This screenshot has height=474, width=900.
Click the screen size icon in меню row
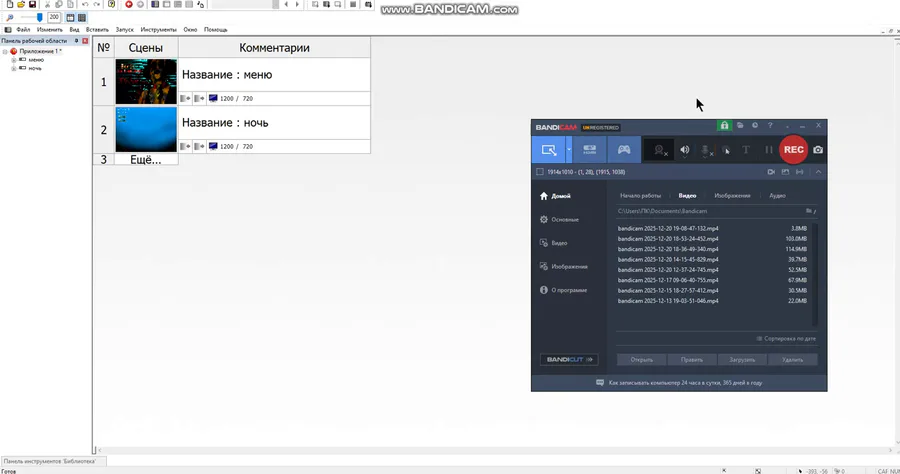[213, 98]
